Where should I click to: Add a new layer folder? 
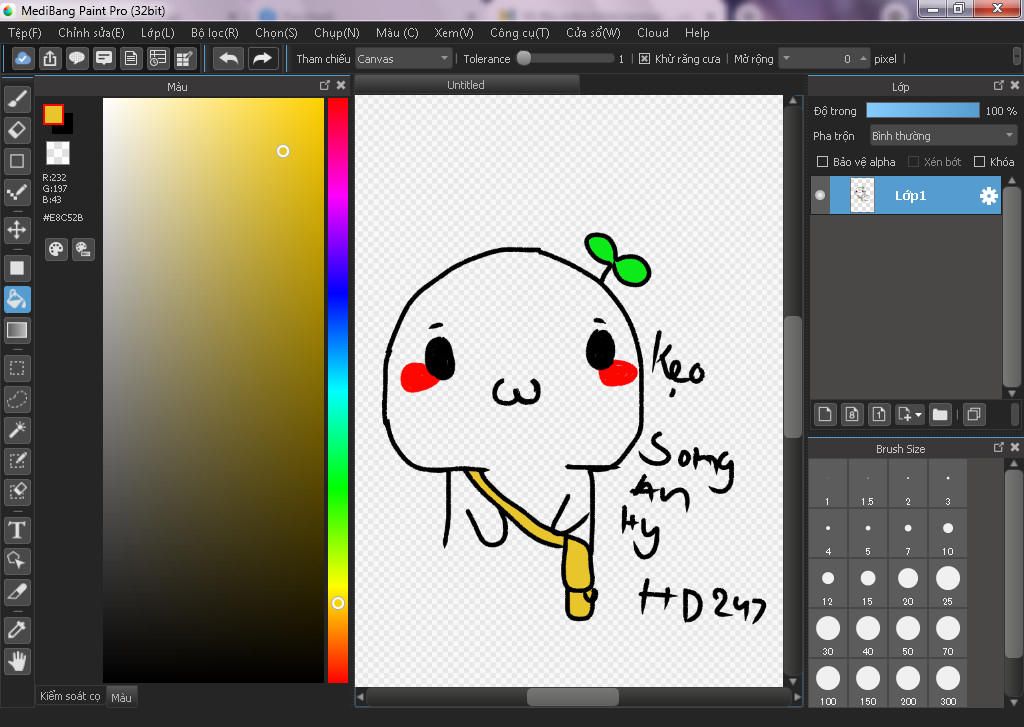point(940,415)
